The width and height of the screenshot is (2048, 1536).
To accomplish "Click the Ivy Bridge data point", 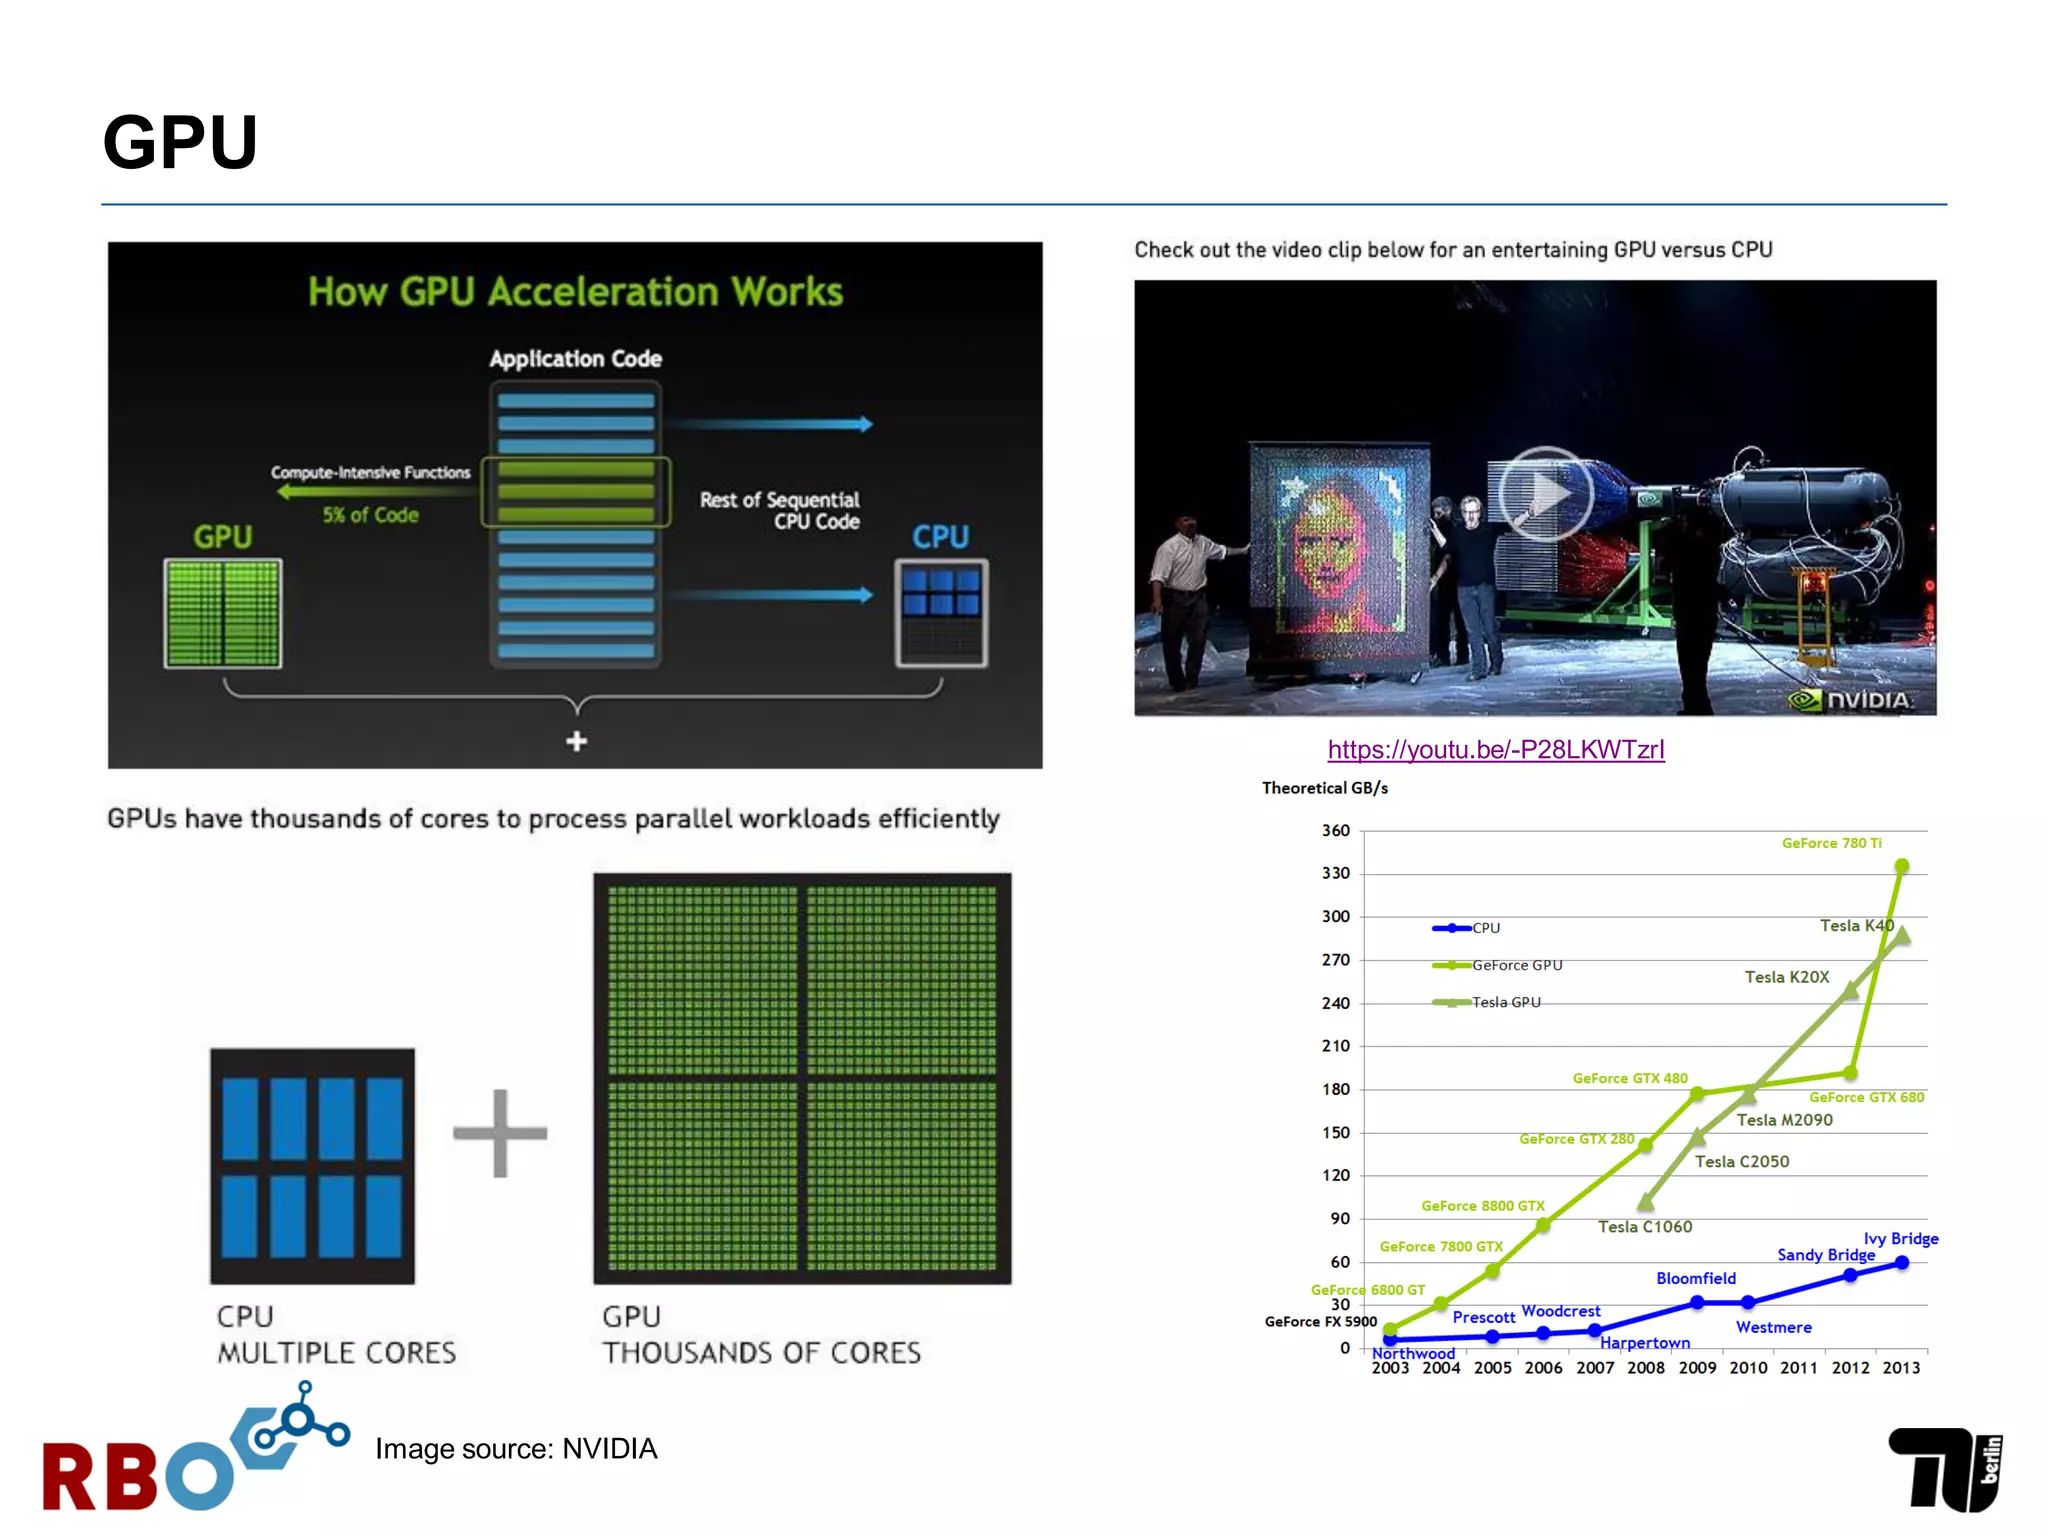I will pyautogui.click(x=1901, y=1263).
